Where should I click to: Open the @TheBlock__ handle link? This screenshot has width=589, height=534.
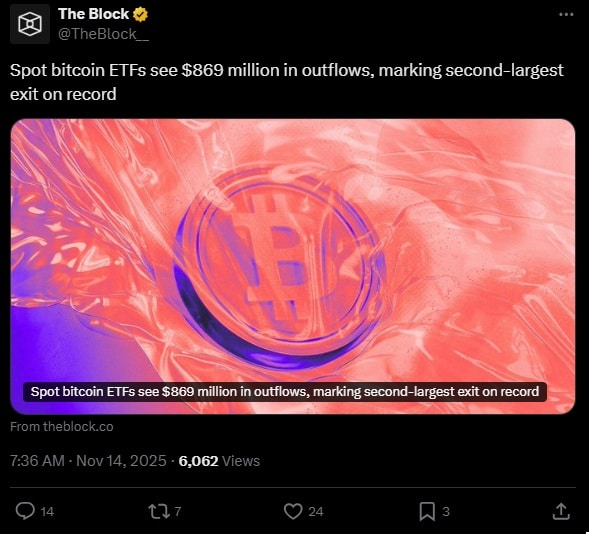(103, 34)
